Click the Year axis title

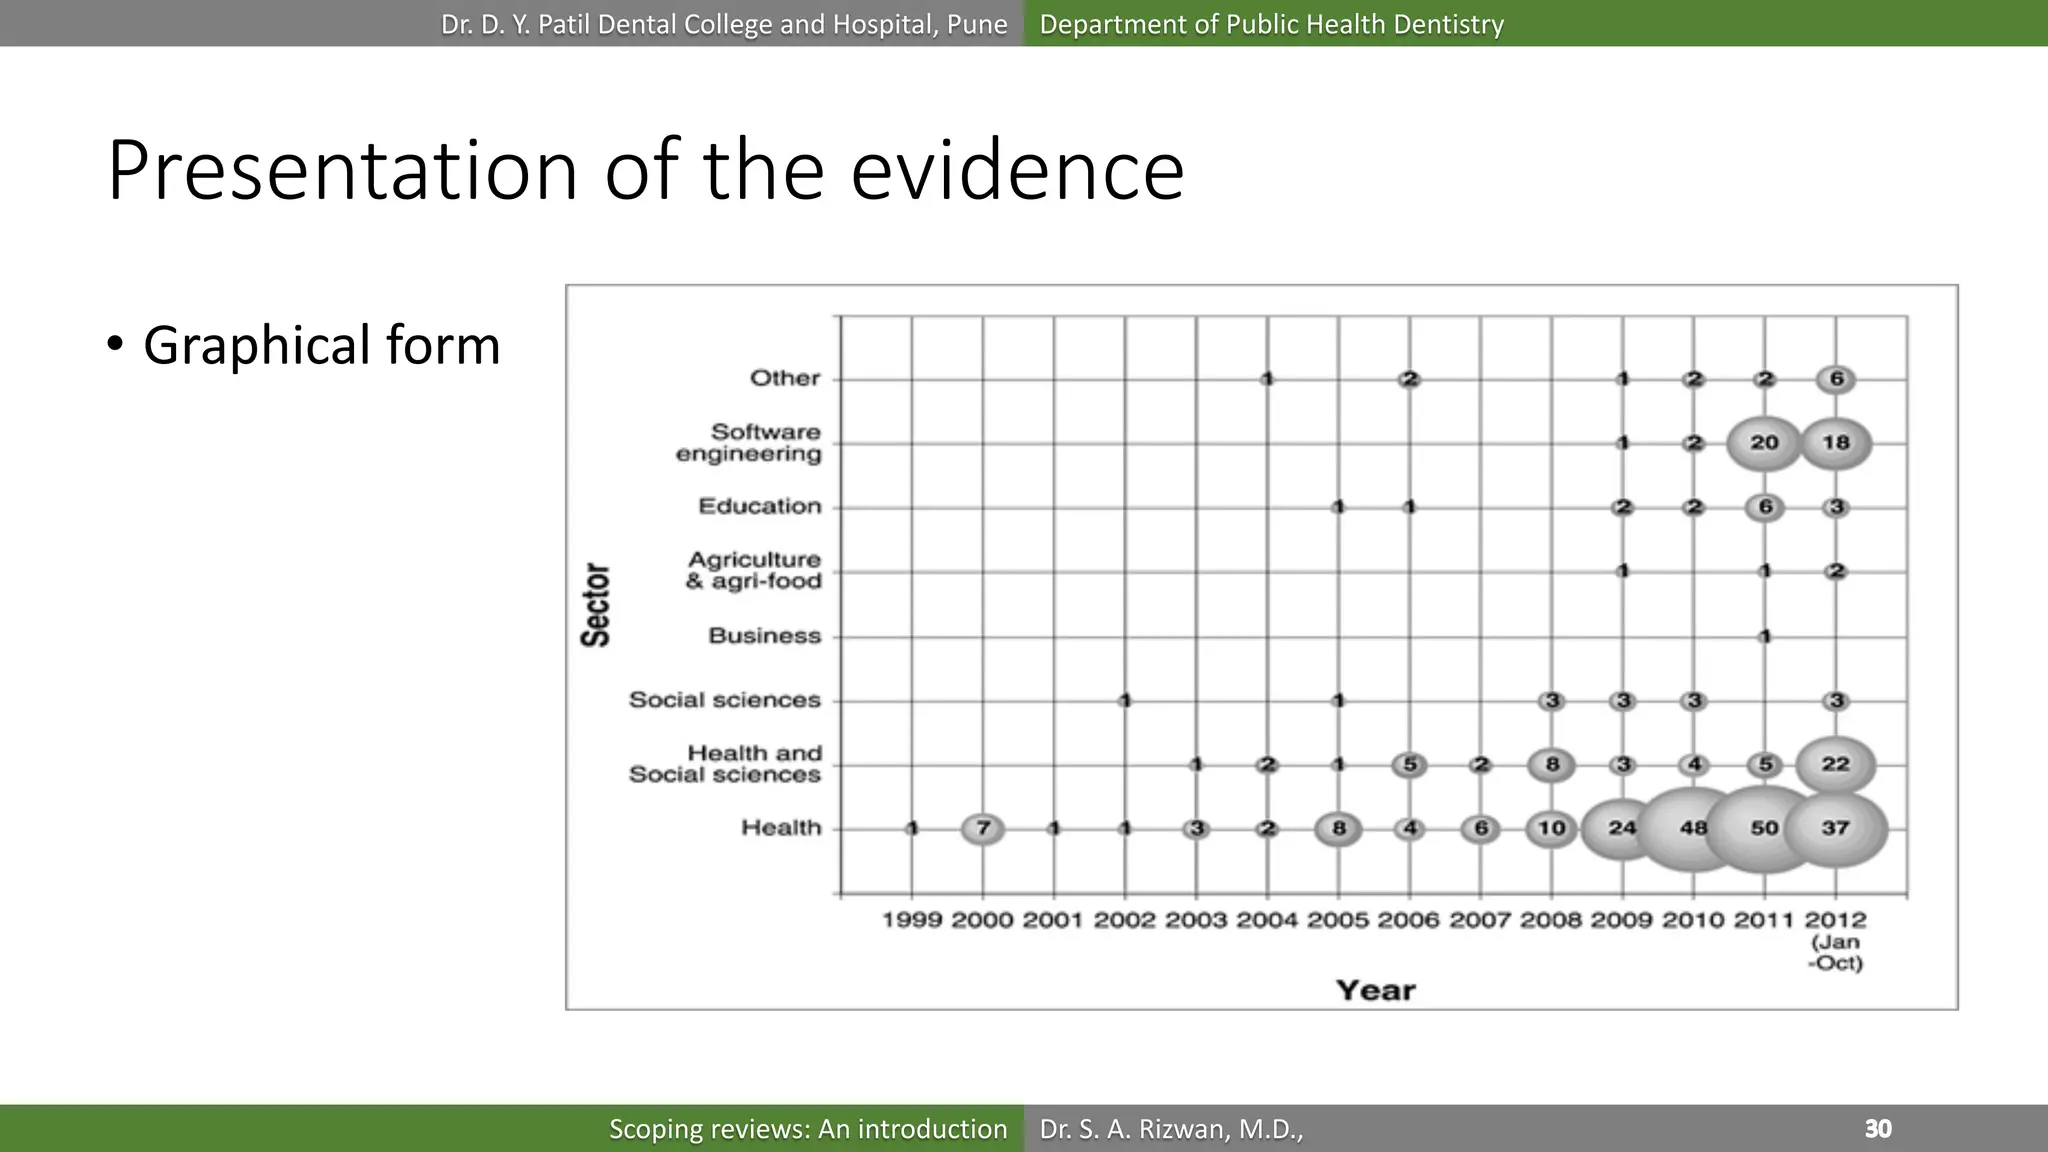(x=1375, y=990)
